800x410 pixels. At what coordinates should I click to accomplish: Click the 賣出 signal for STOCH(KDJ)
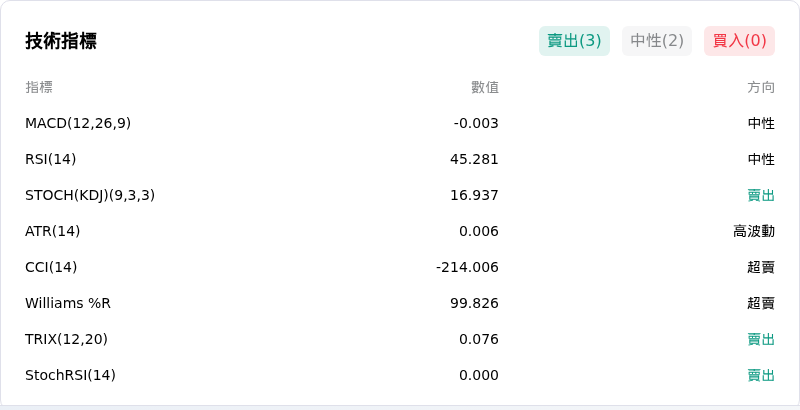point(761,195)
